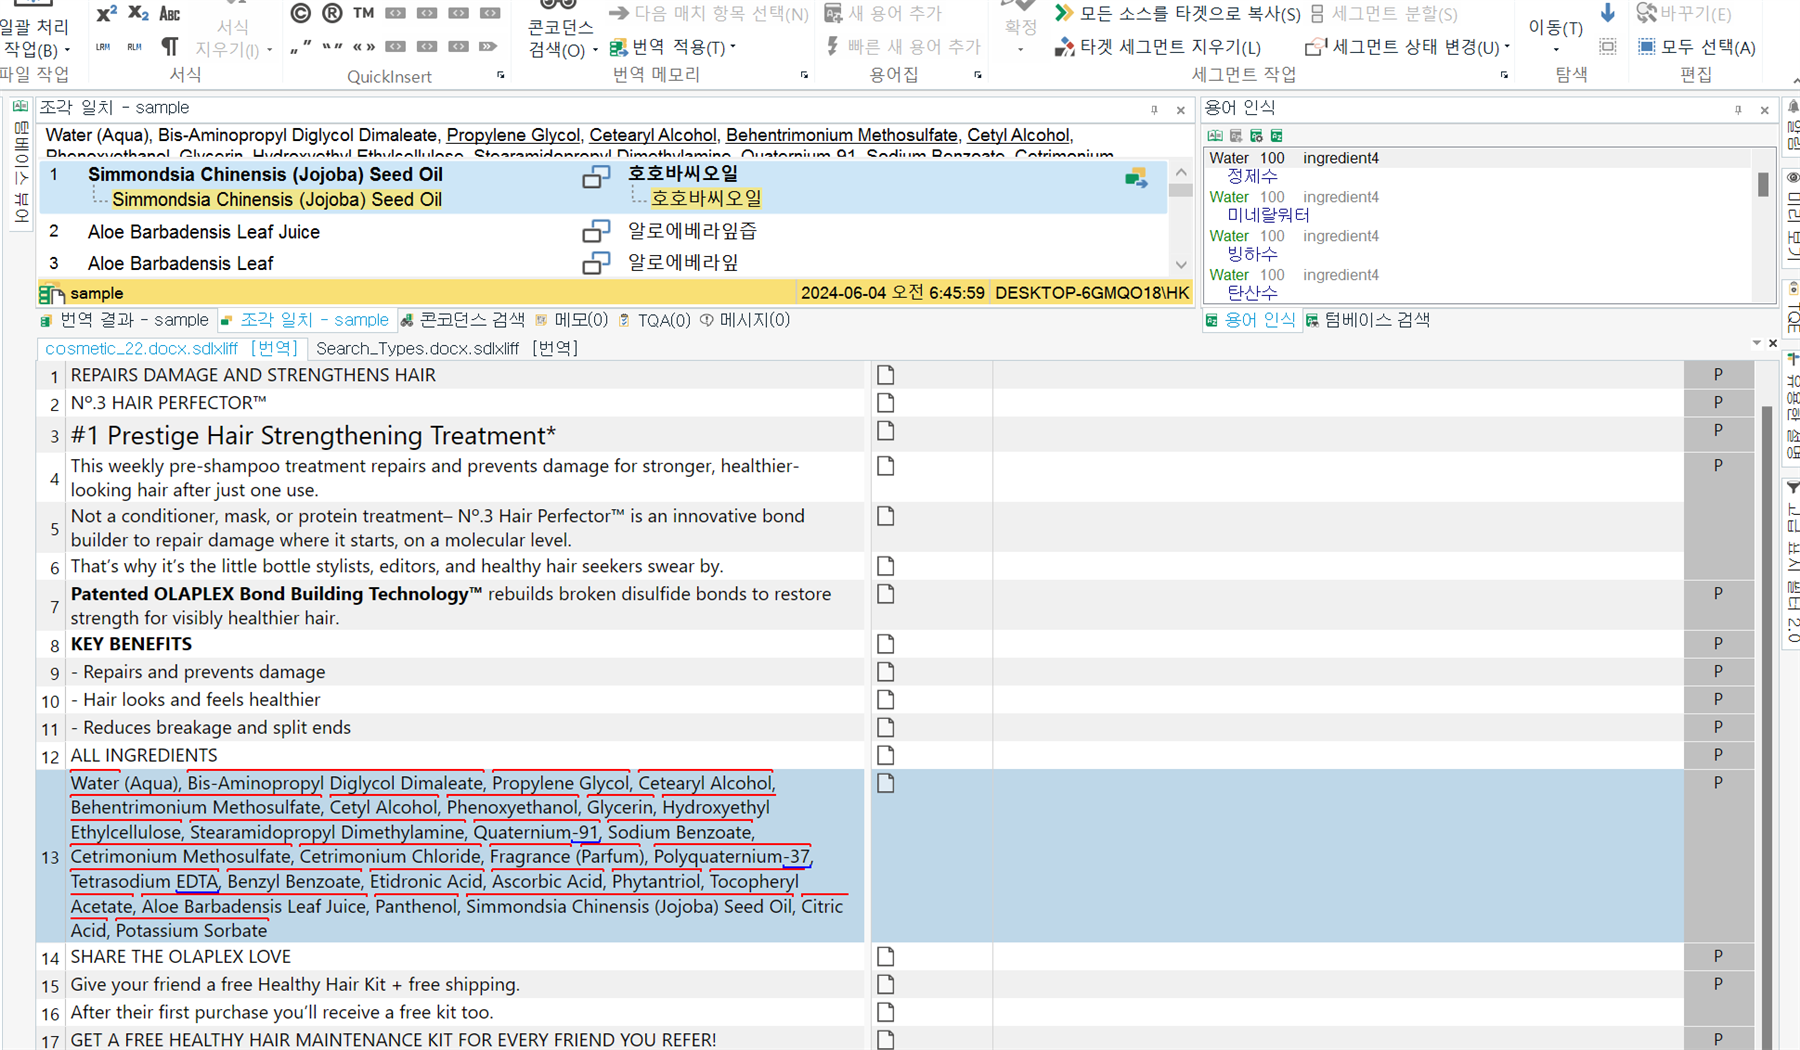
Task: Click Aloe Barbadensis Leaf Juice fragment row
Action: click(602, 231)
